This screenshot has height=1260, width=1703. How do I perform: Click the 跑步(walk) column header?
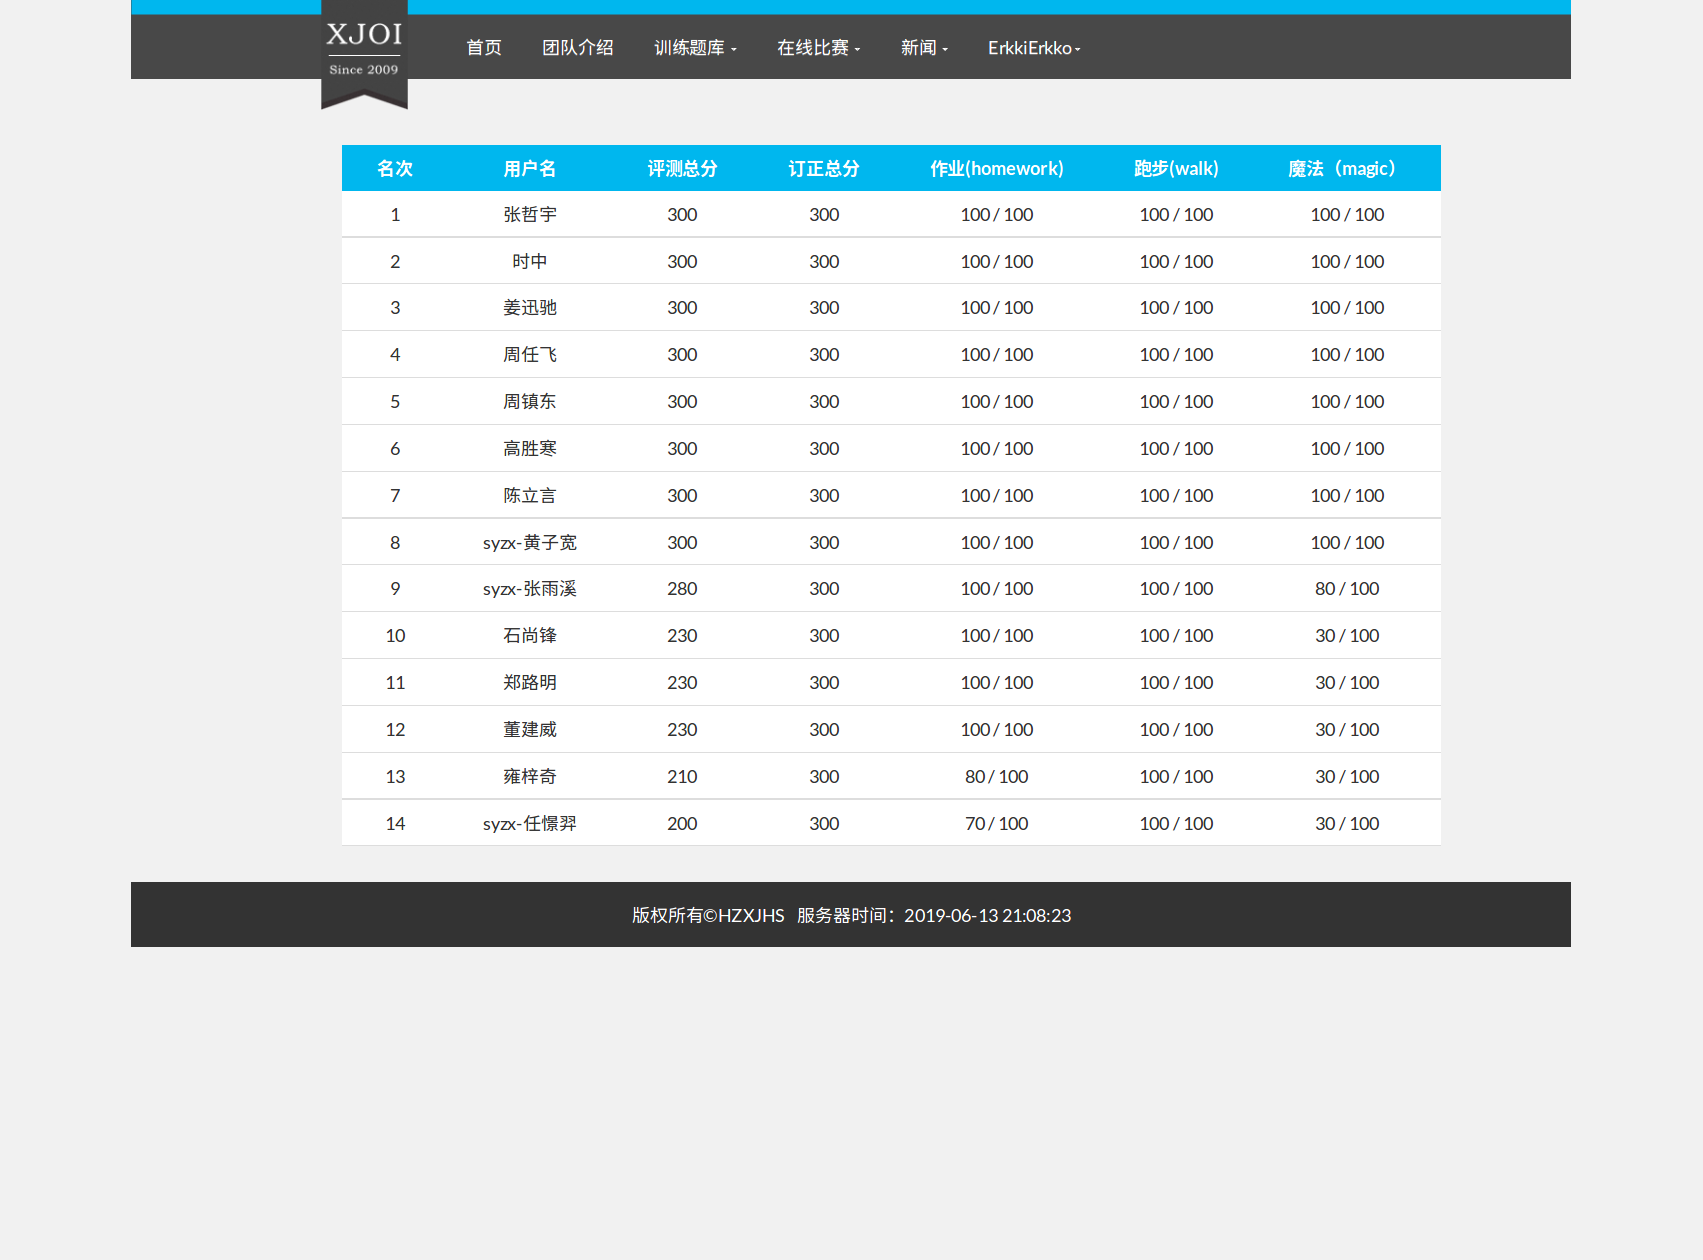1176,169
